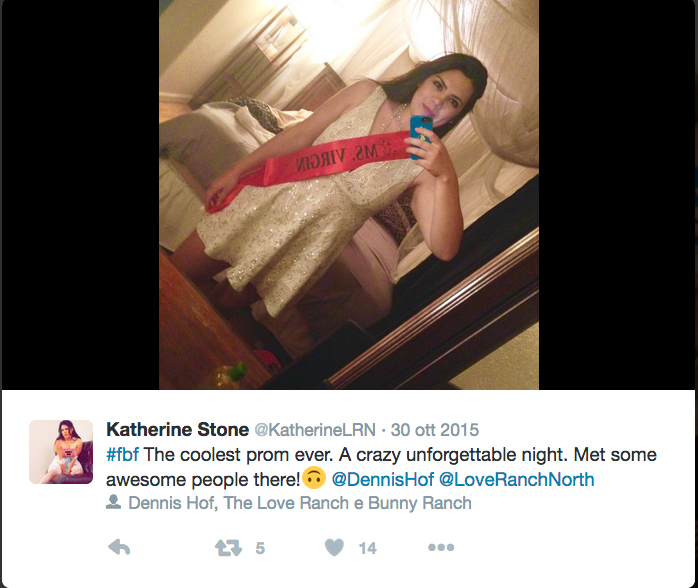698x588 pixels.
Task: Retweet this post using the retweet icon
Action: [x=228, y=547]
